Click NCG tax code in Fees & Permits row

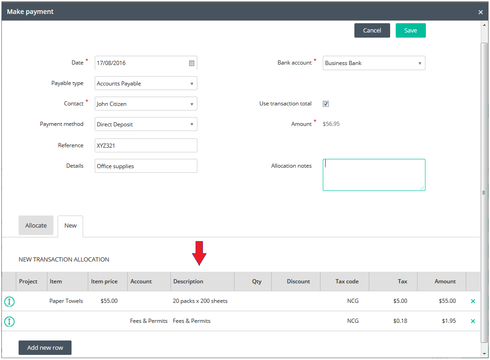tap(353, 321)
